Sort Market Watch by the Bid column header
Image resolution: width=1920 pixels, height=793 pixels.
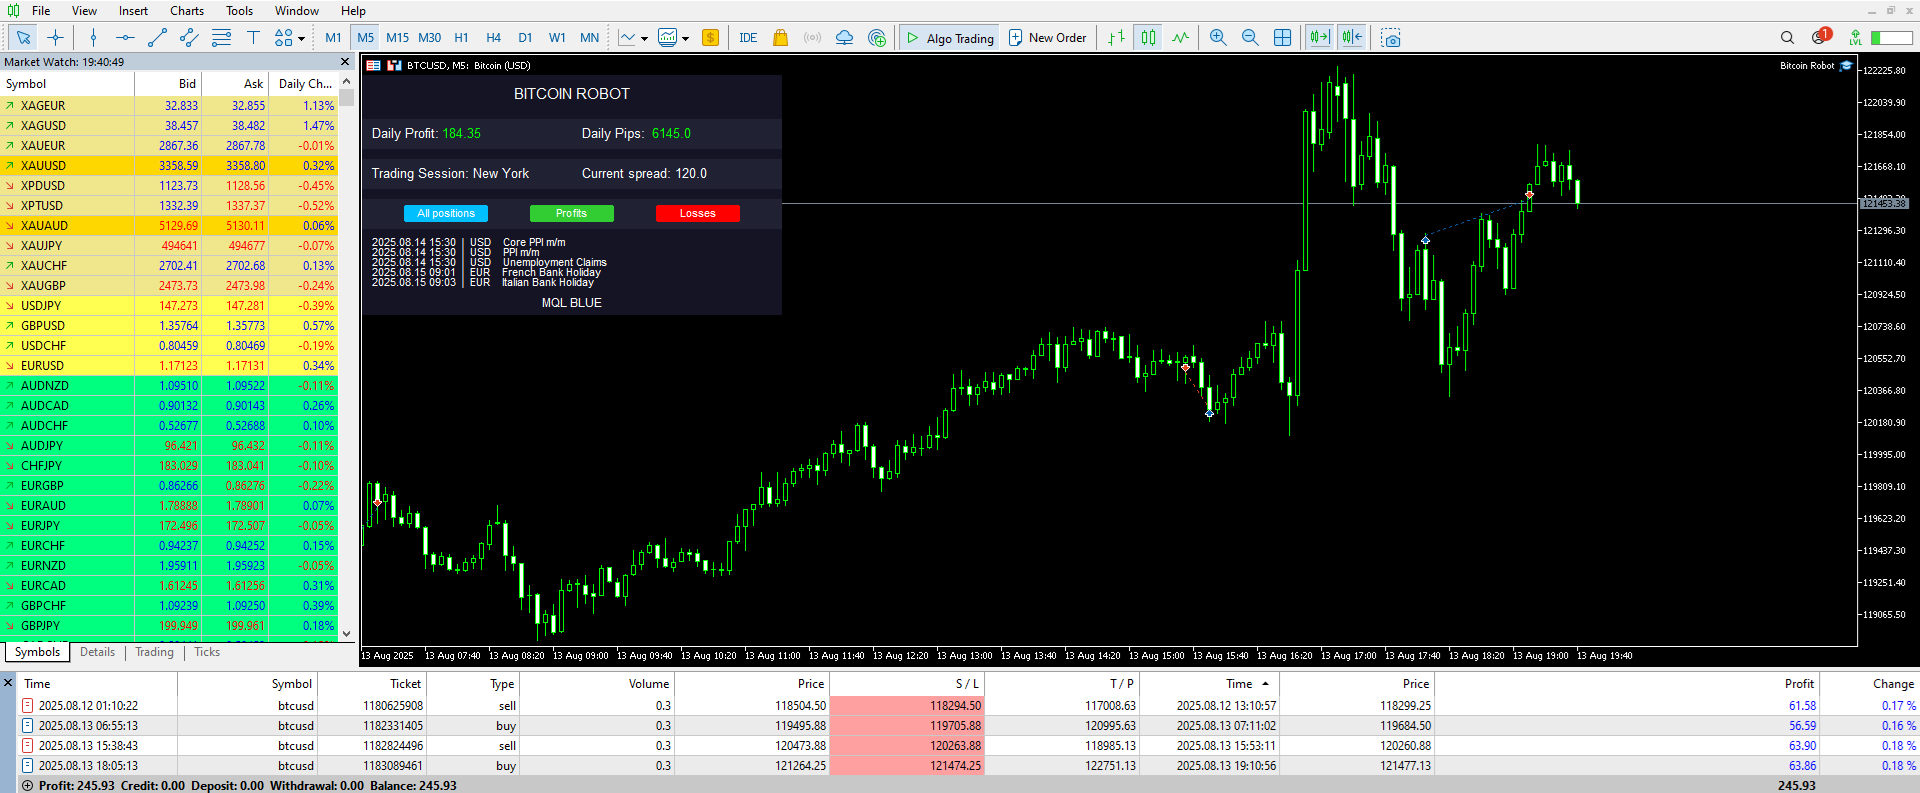click(168, 84)
